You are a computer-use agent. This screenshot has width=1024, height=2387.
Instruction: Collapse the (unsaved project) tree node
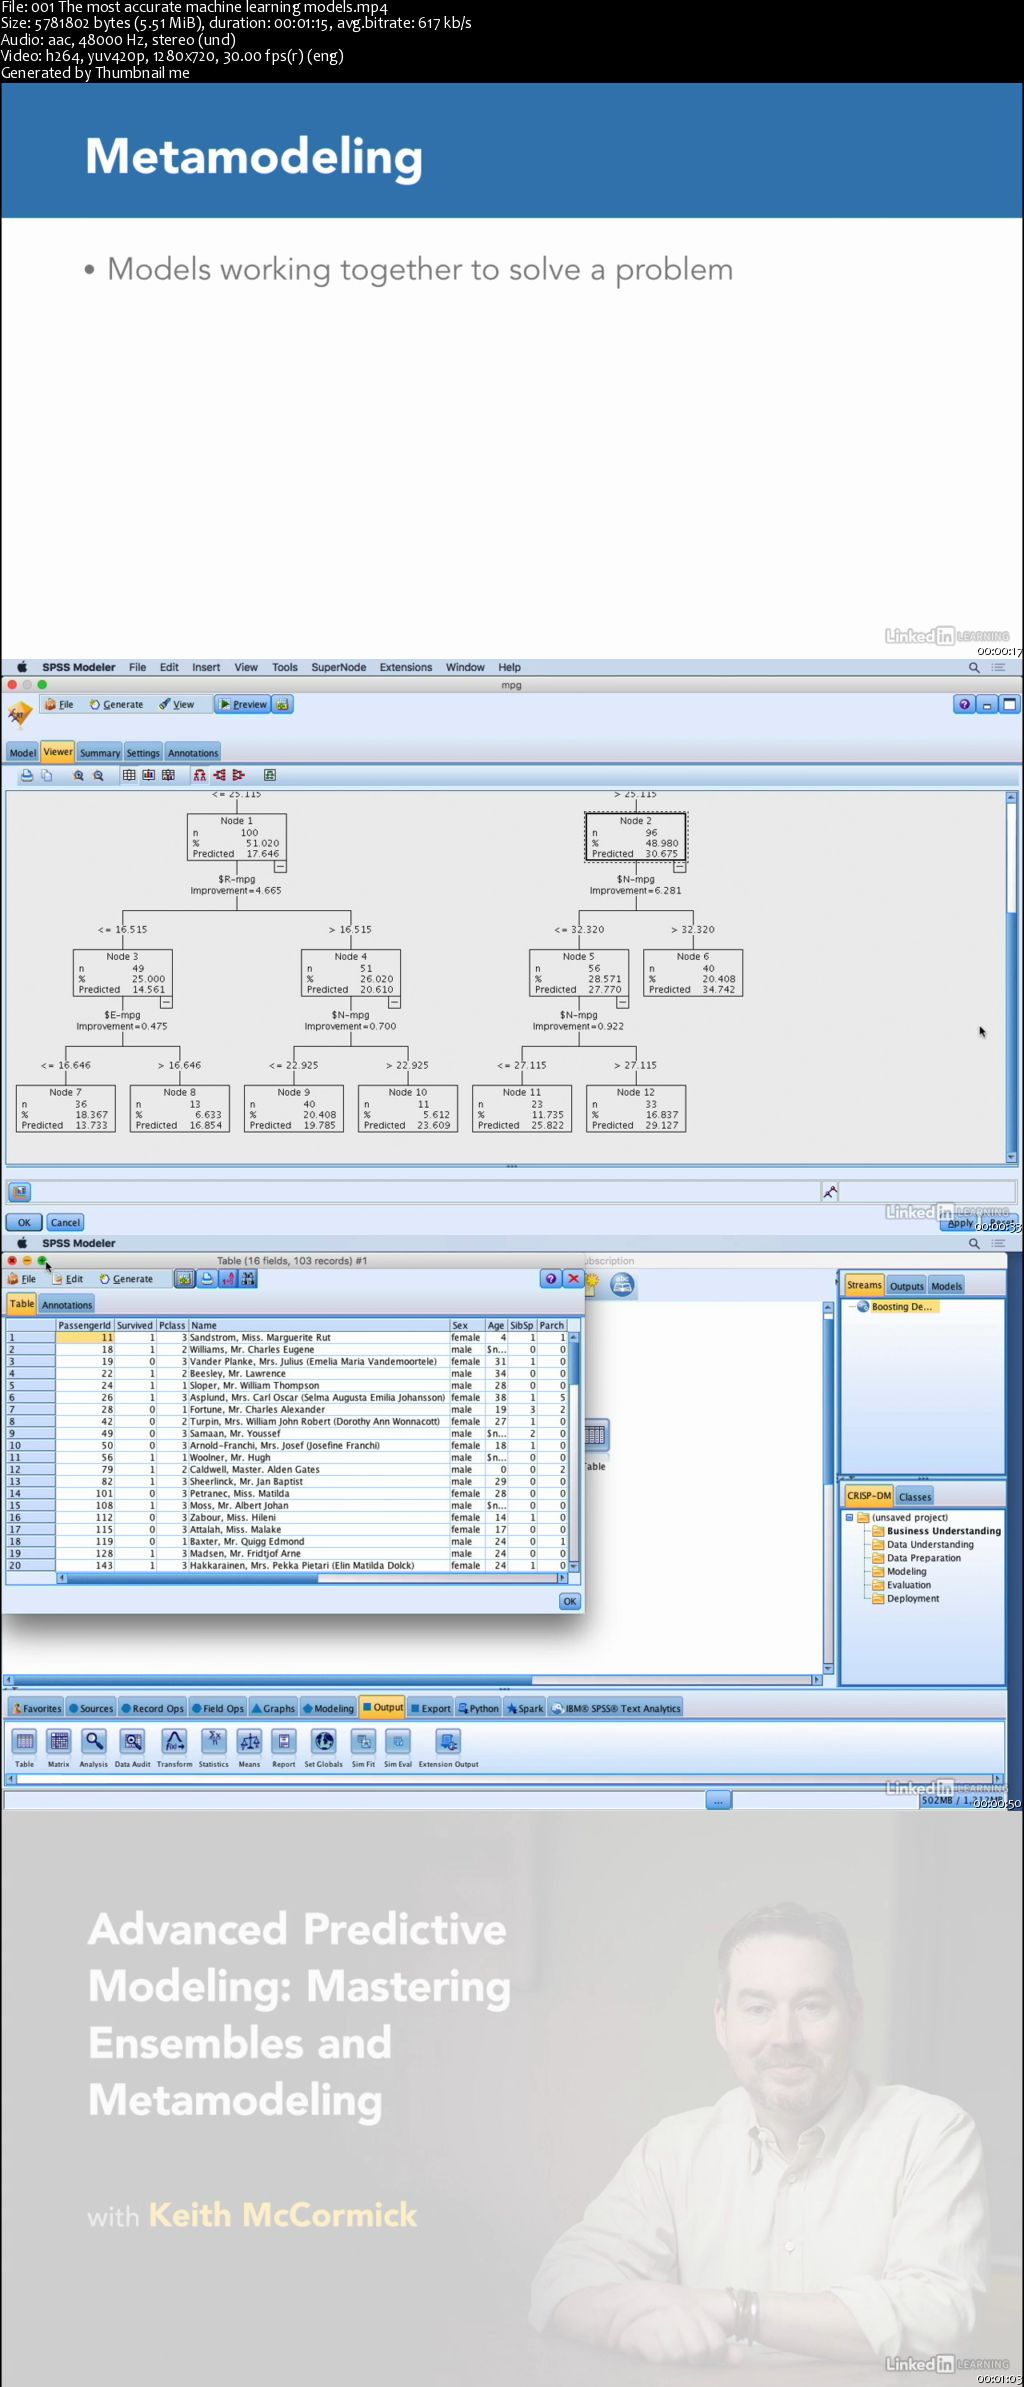(x=849, y=1517)
